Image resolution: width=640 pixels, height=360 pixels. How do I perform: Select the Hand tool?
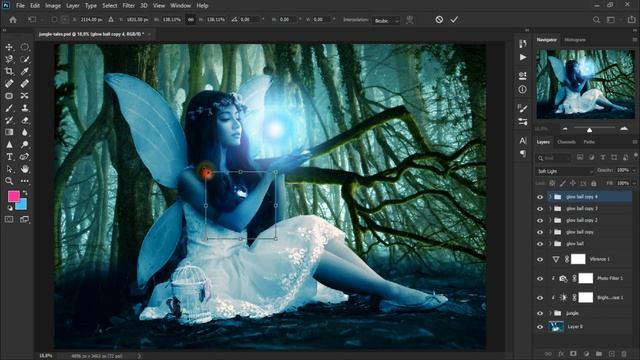tap(24, 169)
